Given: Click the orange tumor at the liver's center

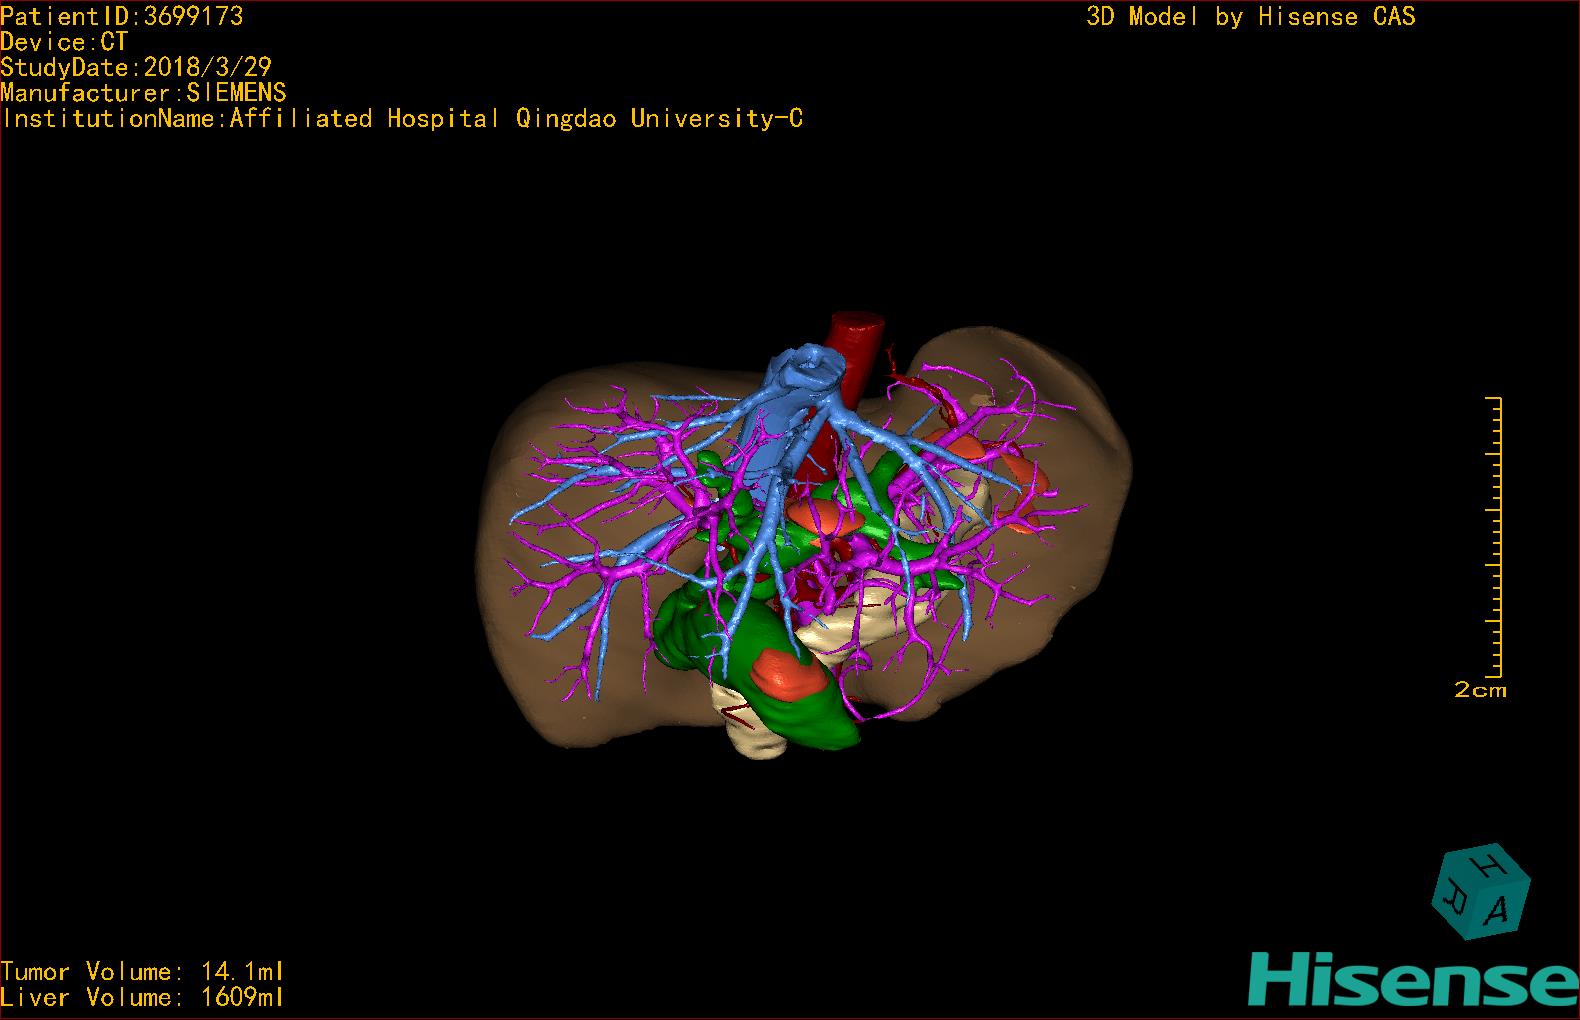Looking at the screenshot, I should 825,517.
